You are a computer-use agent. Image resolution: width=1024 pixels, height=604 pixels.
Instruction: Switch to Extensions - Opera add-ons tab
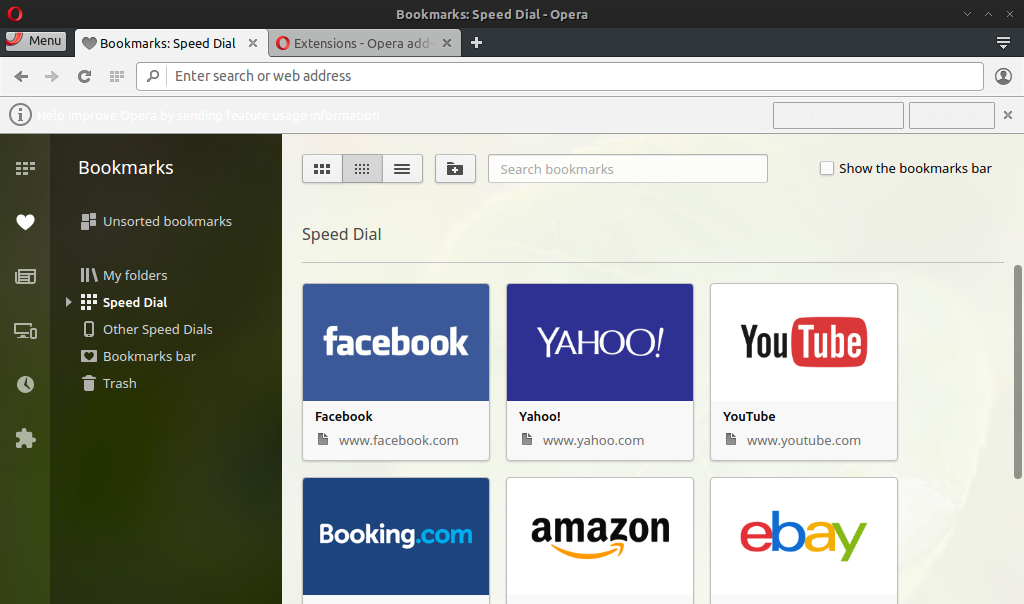[x=362, y=43]
